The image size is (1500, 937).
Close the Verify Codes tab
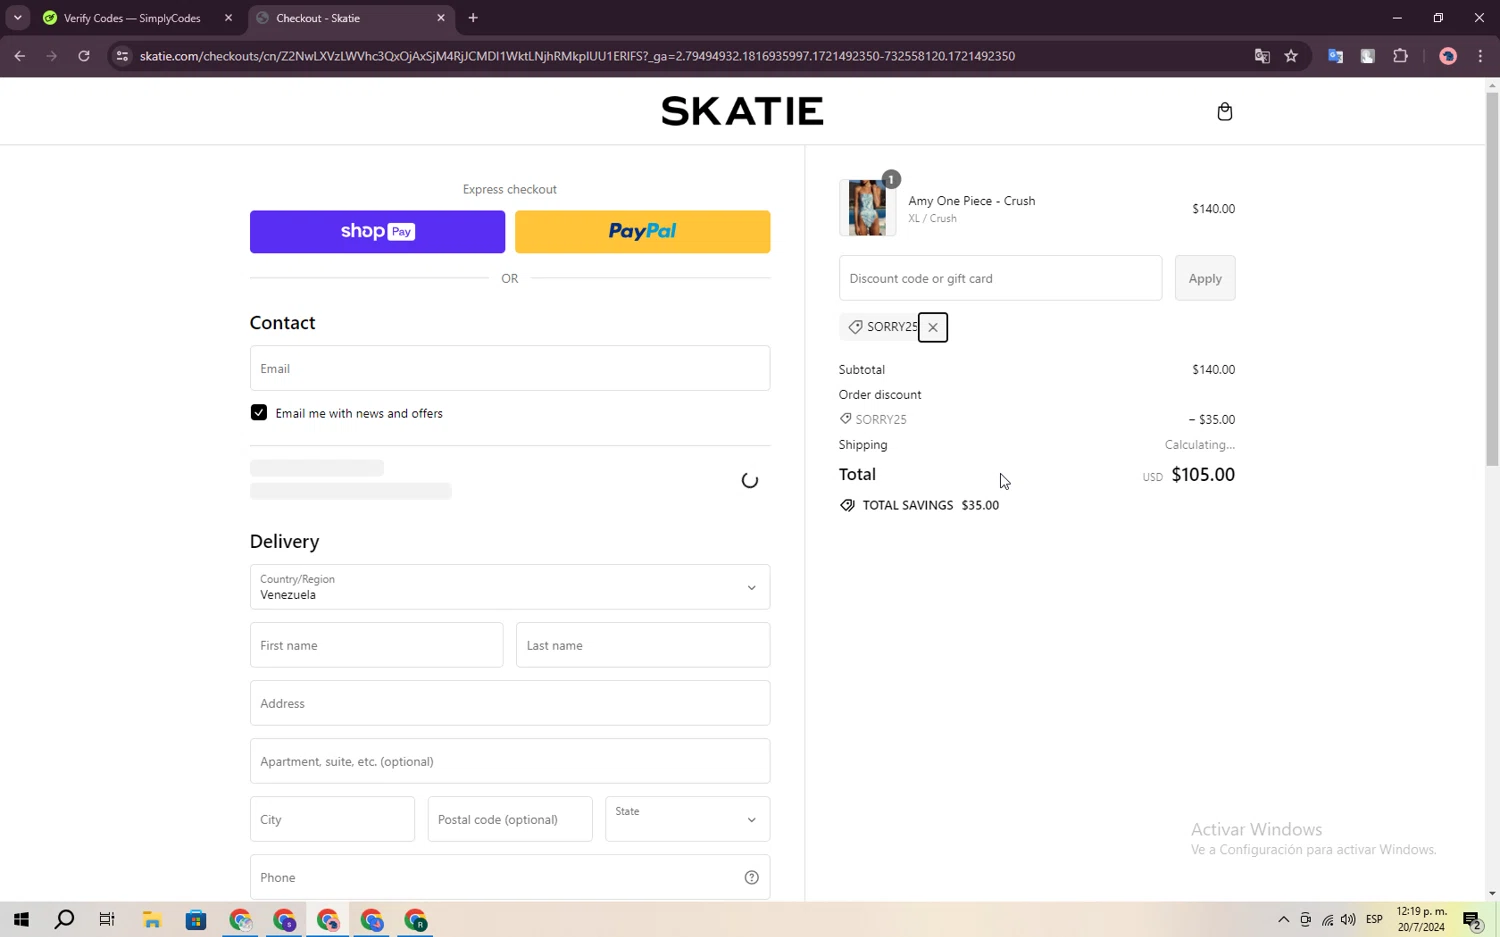point(228,18)
